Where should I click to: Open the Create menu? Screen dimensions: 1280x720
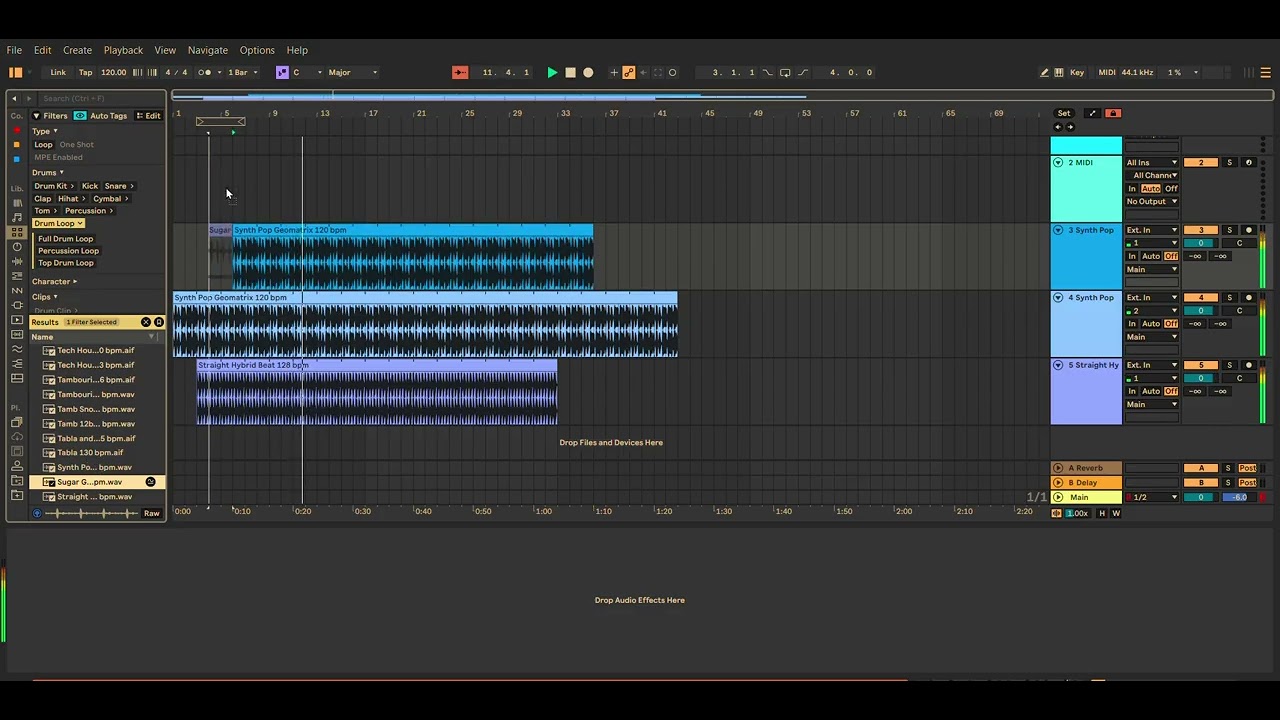[77, 50]
